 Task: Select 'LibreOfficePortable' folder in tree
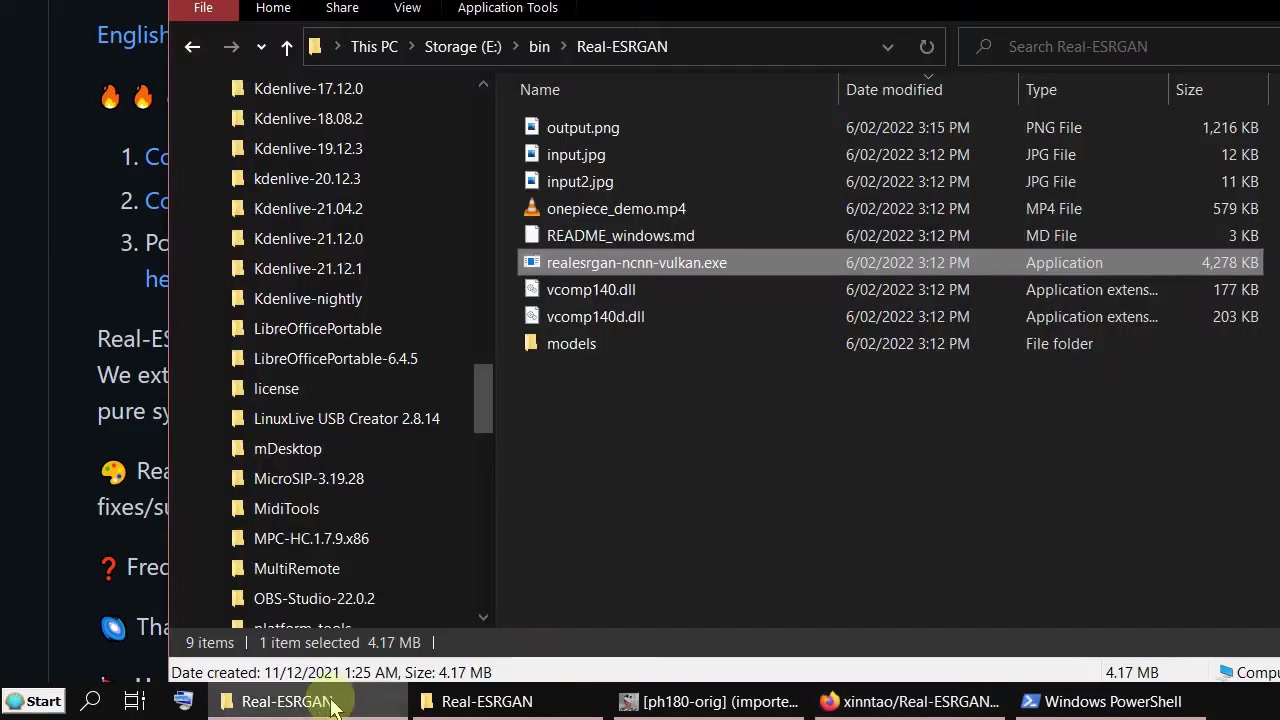pos(317,329)
